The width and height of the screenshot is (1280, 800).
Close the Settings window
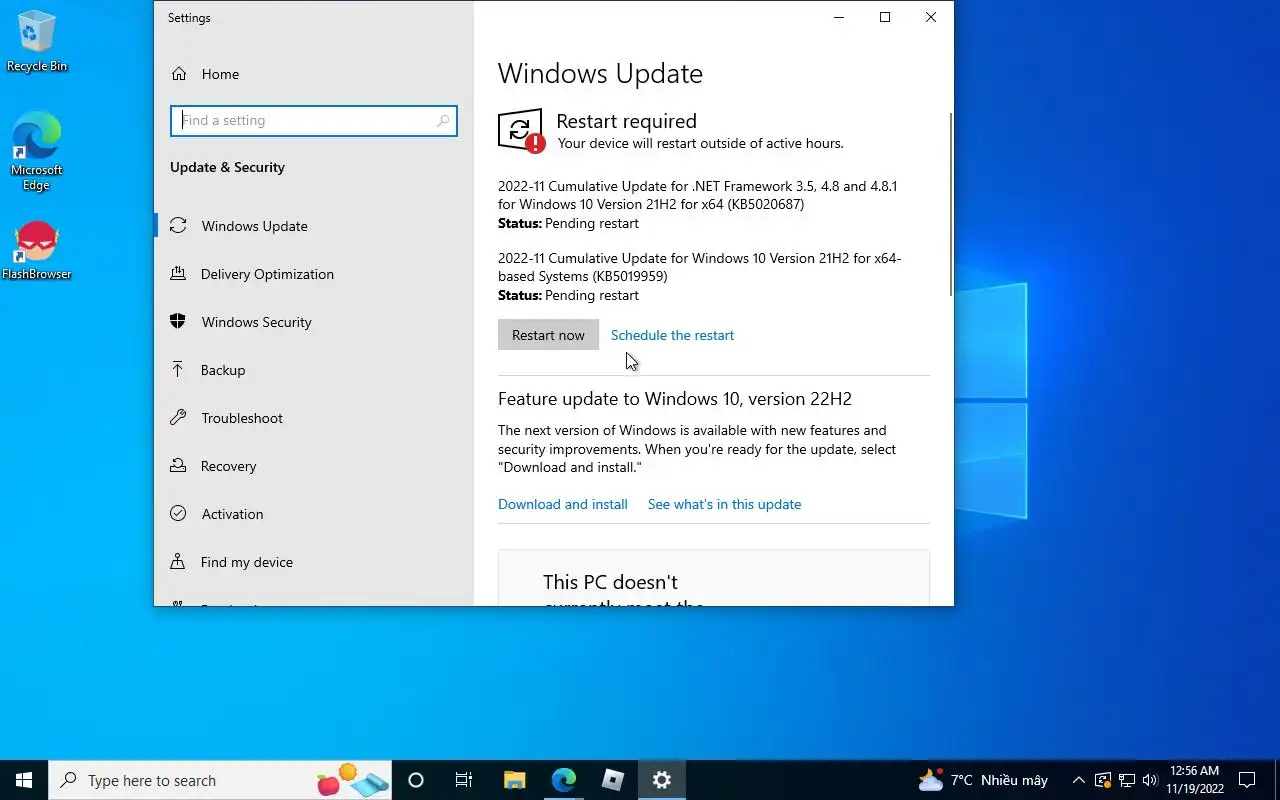(x=931, y=17)
